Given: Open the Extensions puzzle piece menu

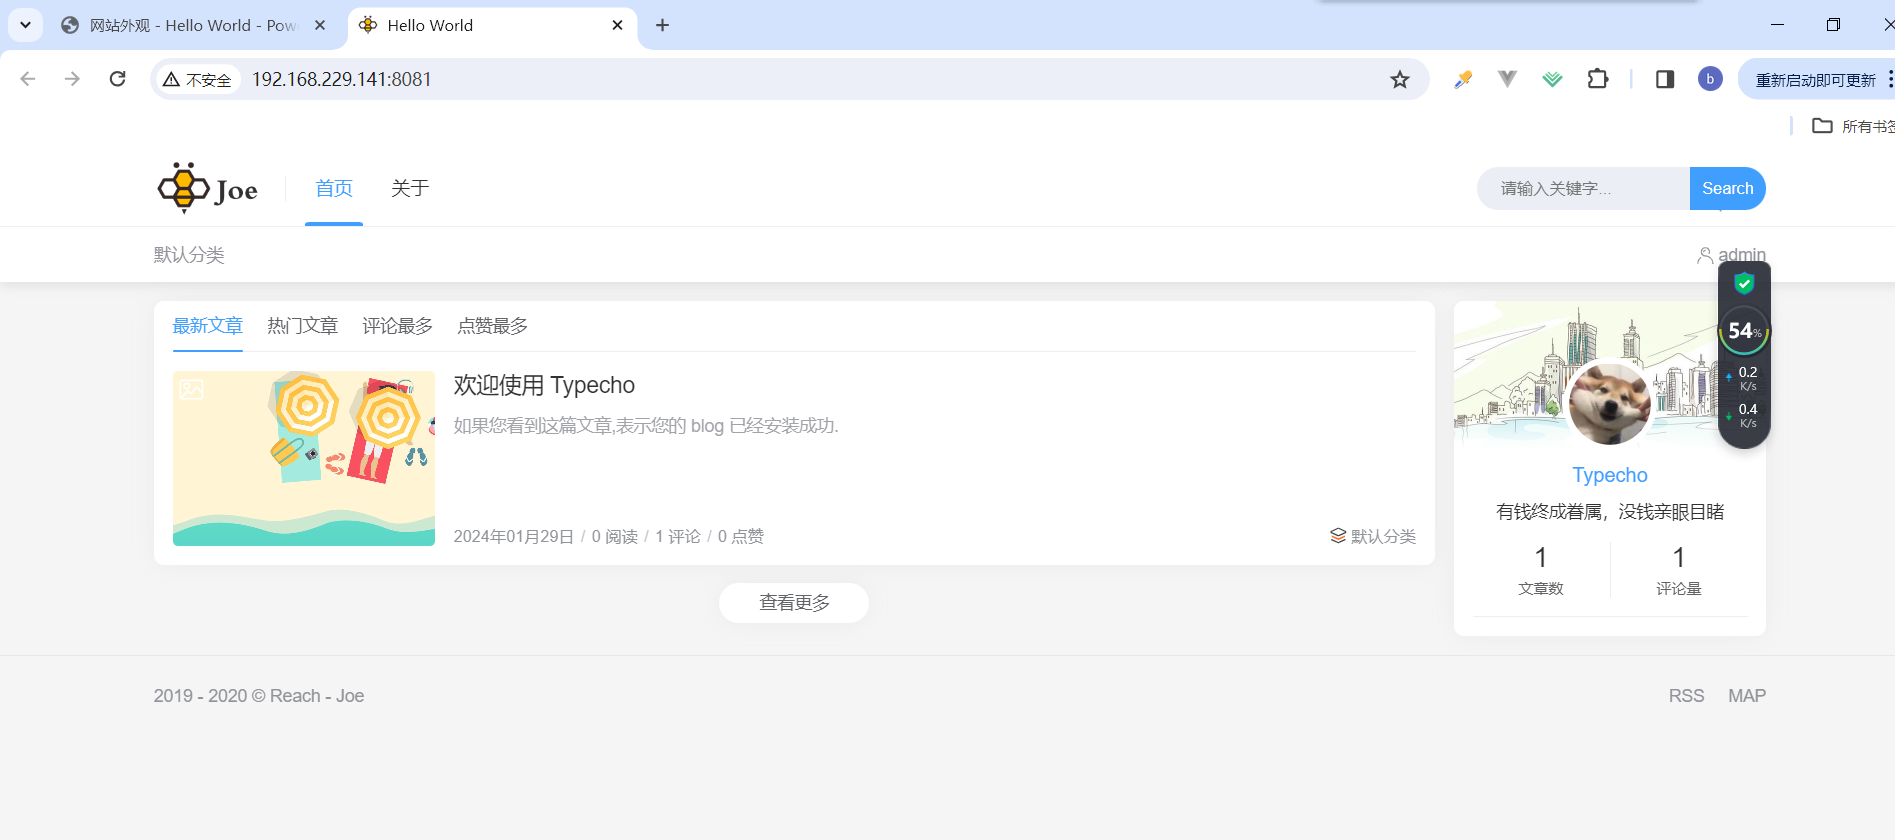Looking at the screenshot, I should click(1598, 79).
